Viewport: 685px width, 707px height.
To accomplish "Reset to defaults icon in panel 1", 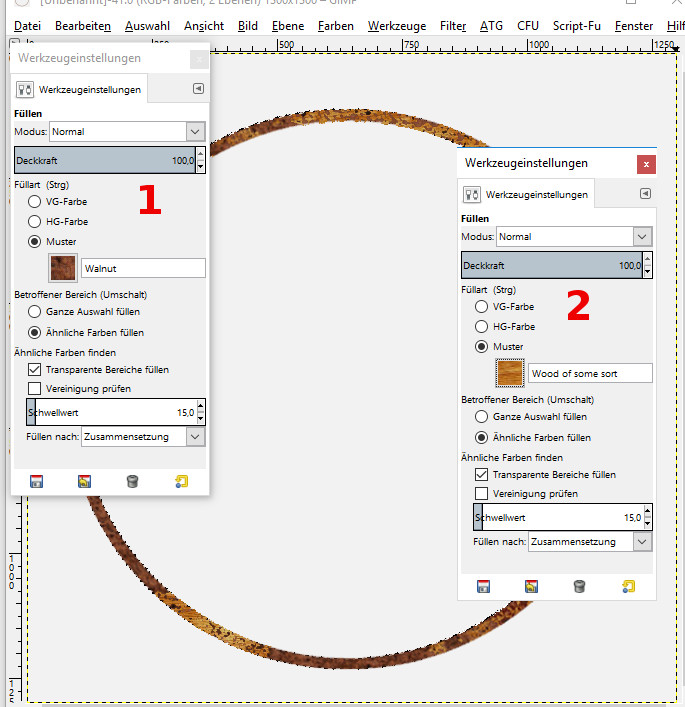I will (181, 482).
